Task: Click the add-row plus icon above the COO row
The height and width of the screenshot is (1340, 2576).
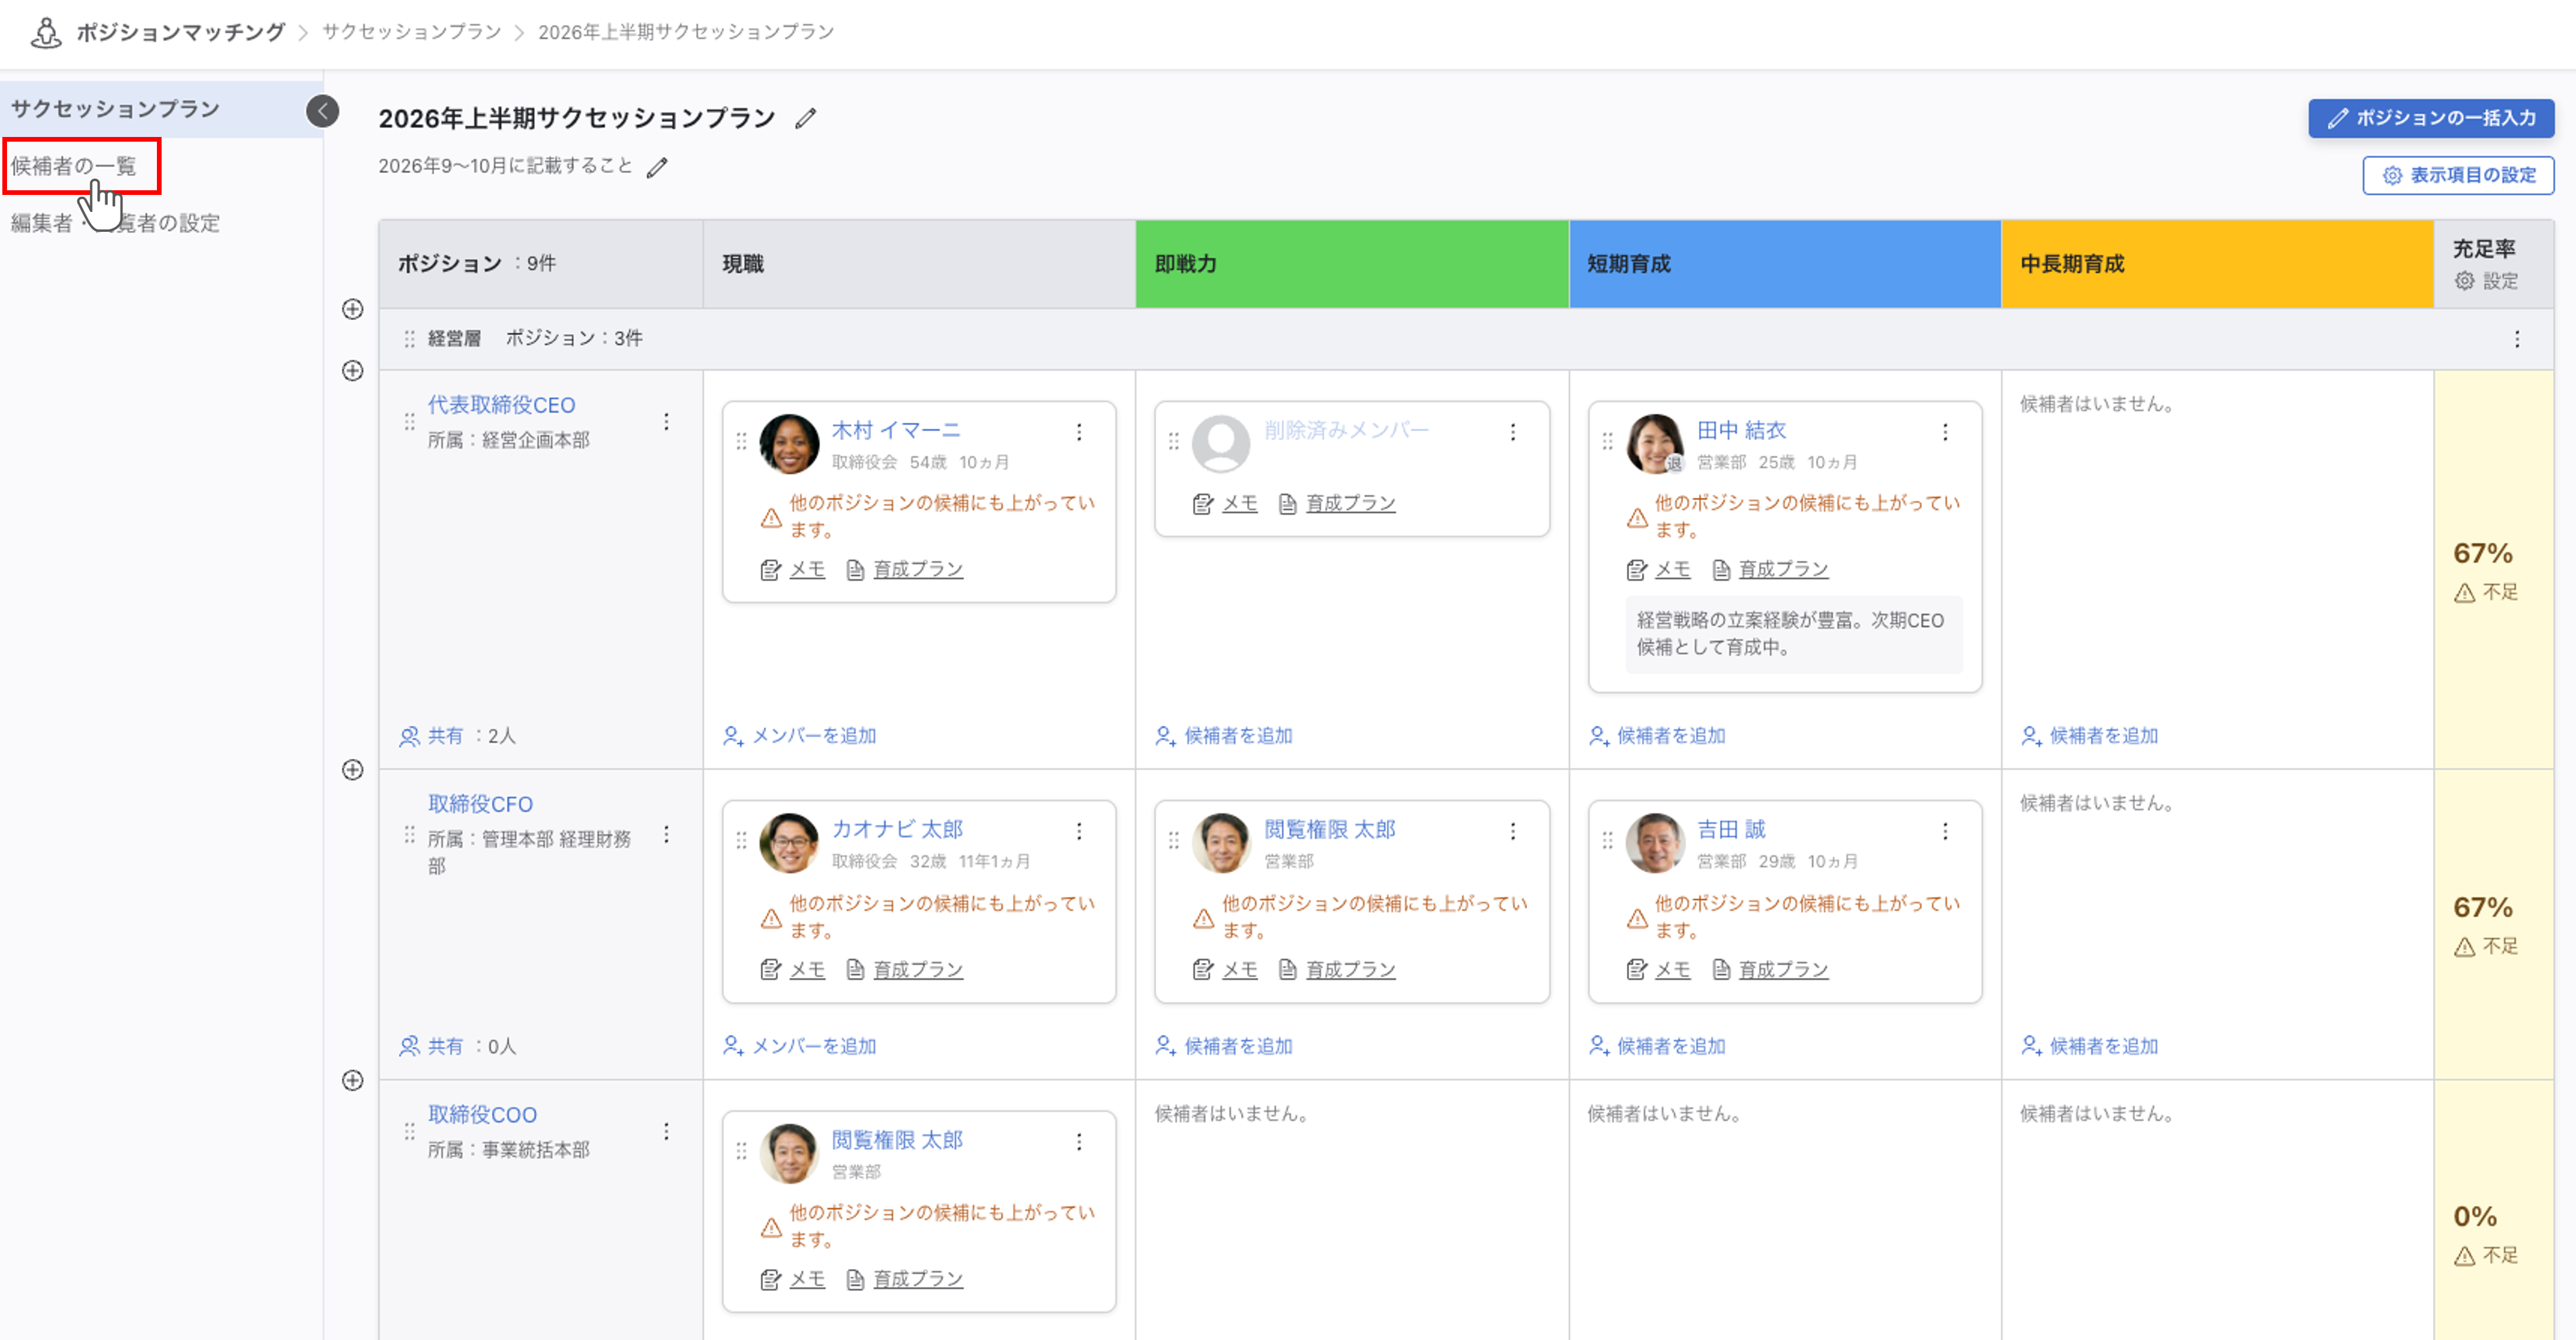Action: point(352,1080)
